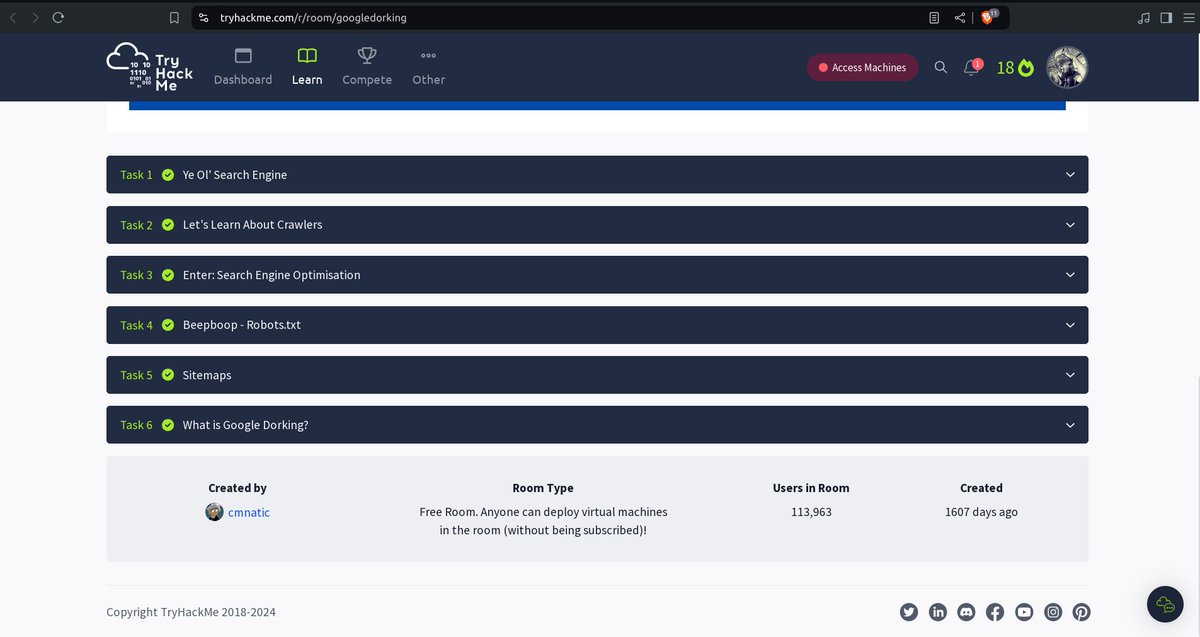Open the Brave Shields lion icon
The image size is (1200, 637).
(989, 17)
